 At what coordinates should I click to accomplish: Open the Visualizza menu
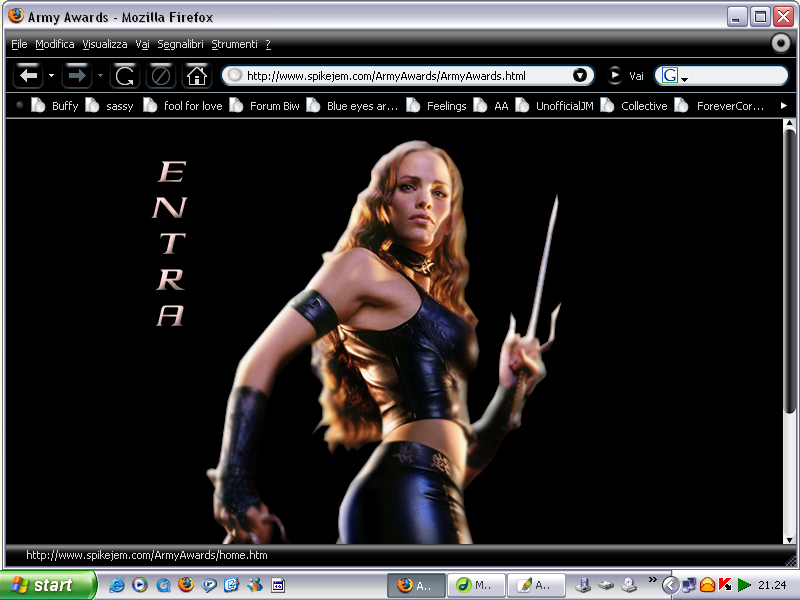point(105,44)
